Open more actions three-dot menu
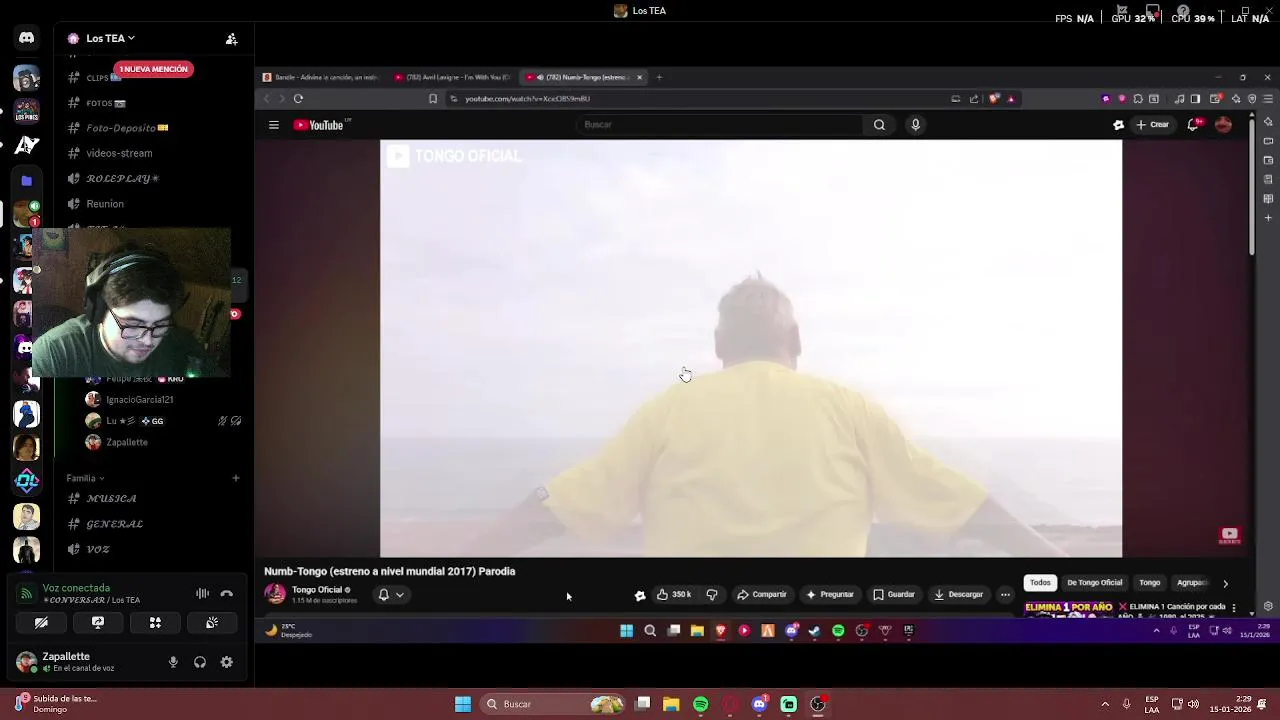The height and width of the screenshot is (720, 1280). 1005,595
